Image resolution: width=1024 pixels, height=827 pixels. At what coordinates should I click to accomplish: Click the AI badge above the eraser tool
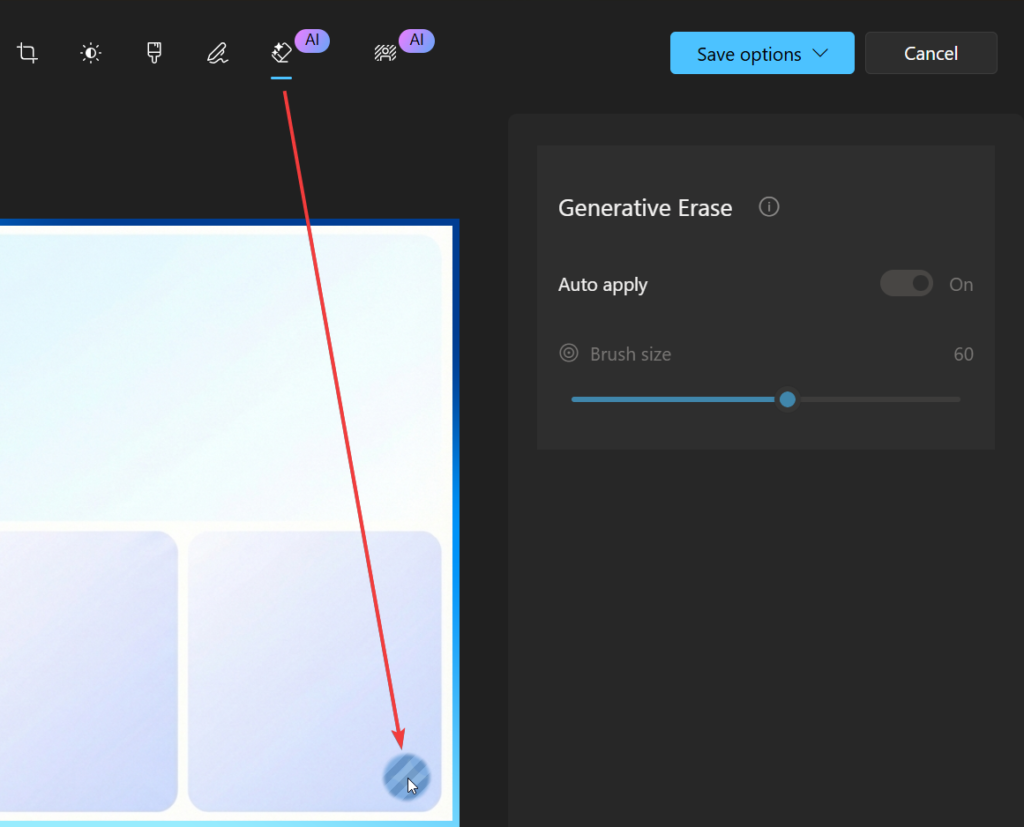tap(312, 40)
